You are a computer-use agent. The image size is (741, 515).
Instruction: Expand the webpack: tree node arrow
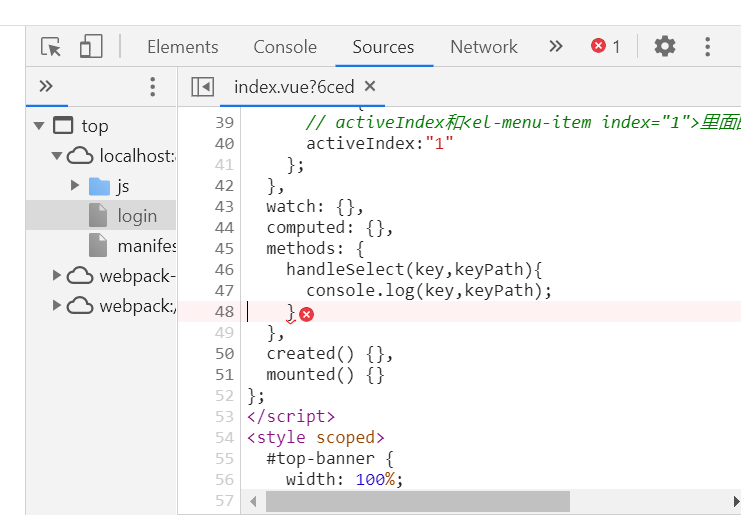coord(57,305)
